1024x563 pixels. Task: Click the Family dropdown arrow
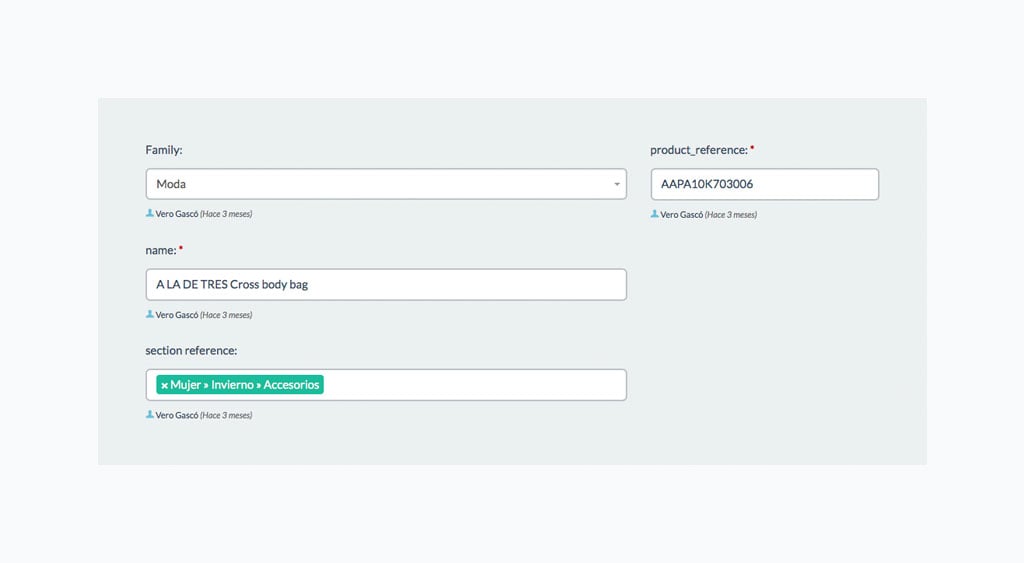pos(616,184)
